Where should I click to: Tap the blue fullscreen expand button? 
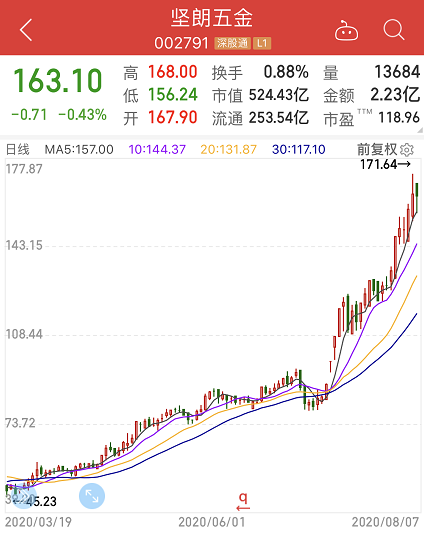point(92,496)
